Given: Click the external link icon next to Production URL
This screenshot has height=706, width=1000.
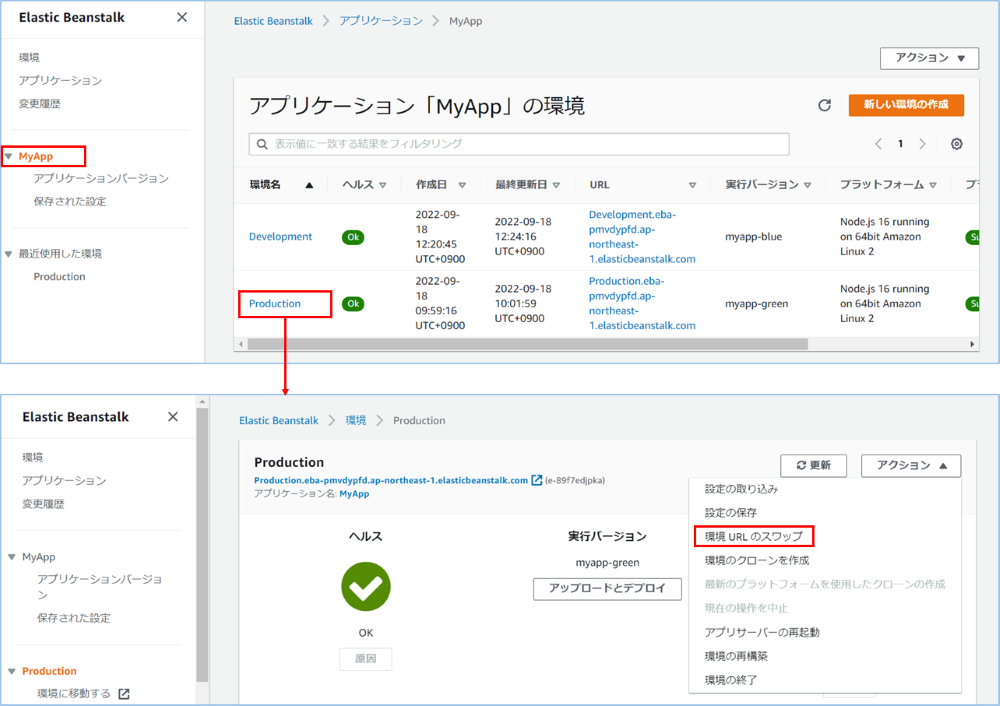Looking at the screenshot, I should click(x=537, y=480).
